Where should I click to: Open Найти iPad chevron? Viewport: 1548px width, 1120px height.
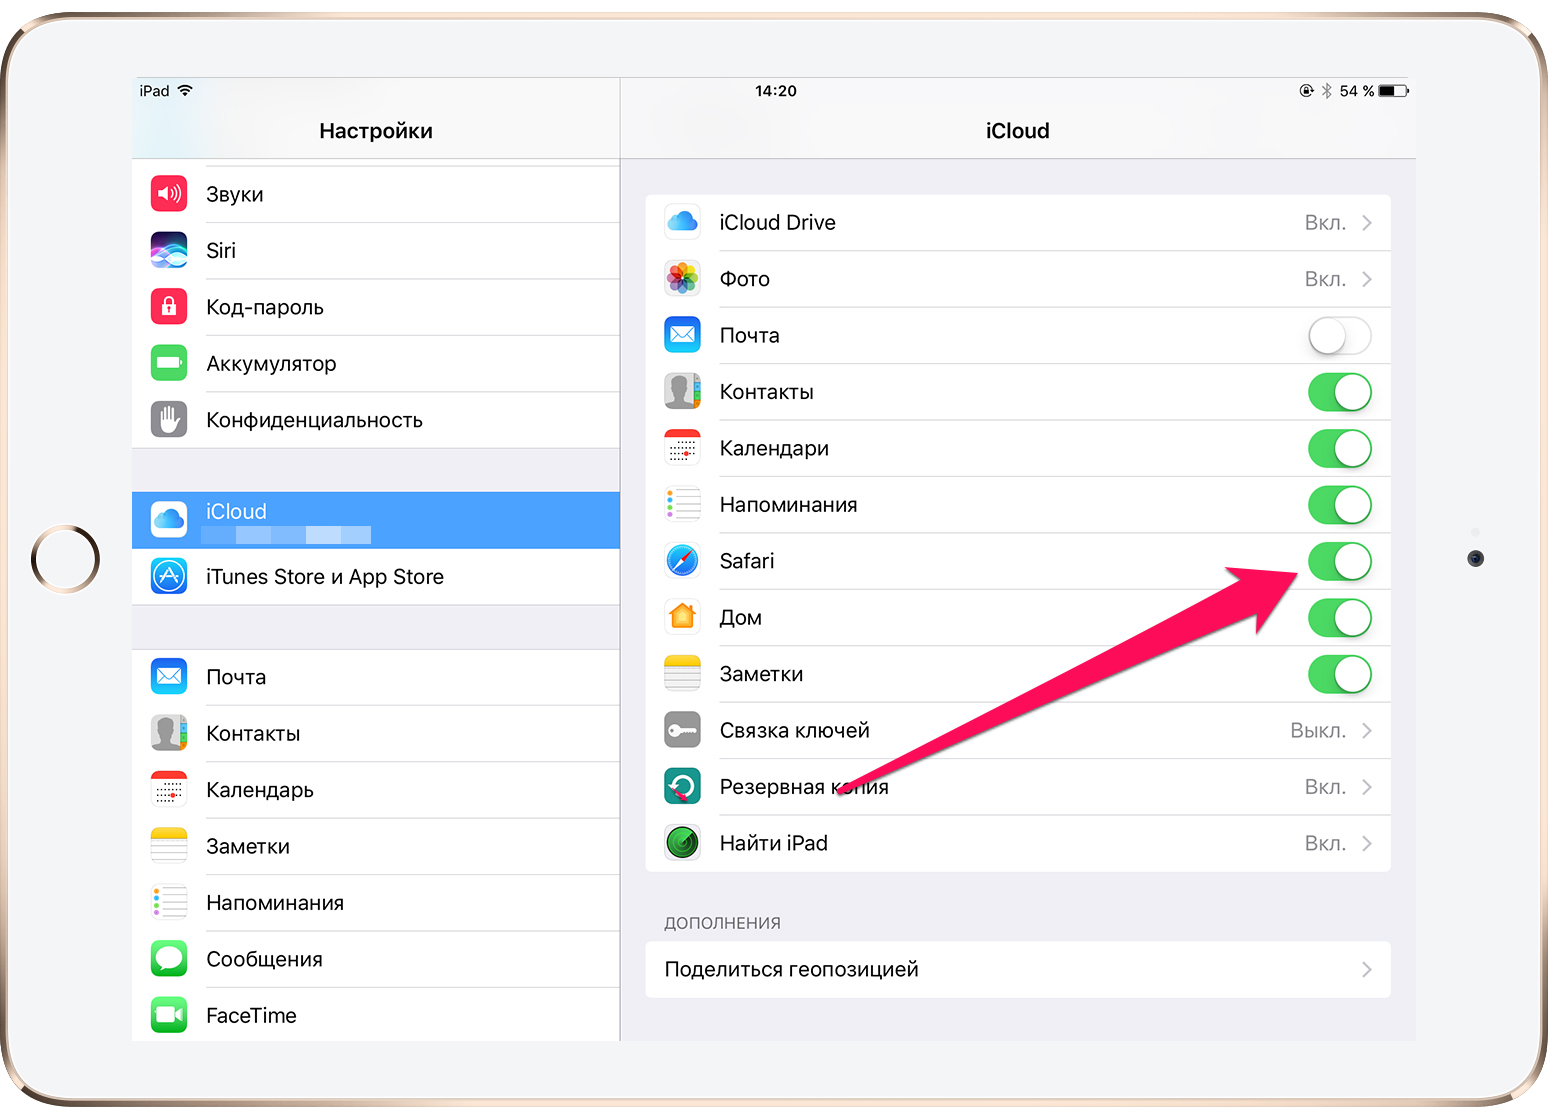tap(1367, 843)
